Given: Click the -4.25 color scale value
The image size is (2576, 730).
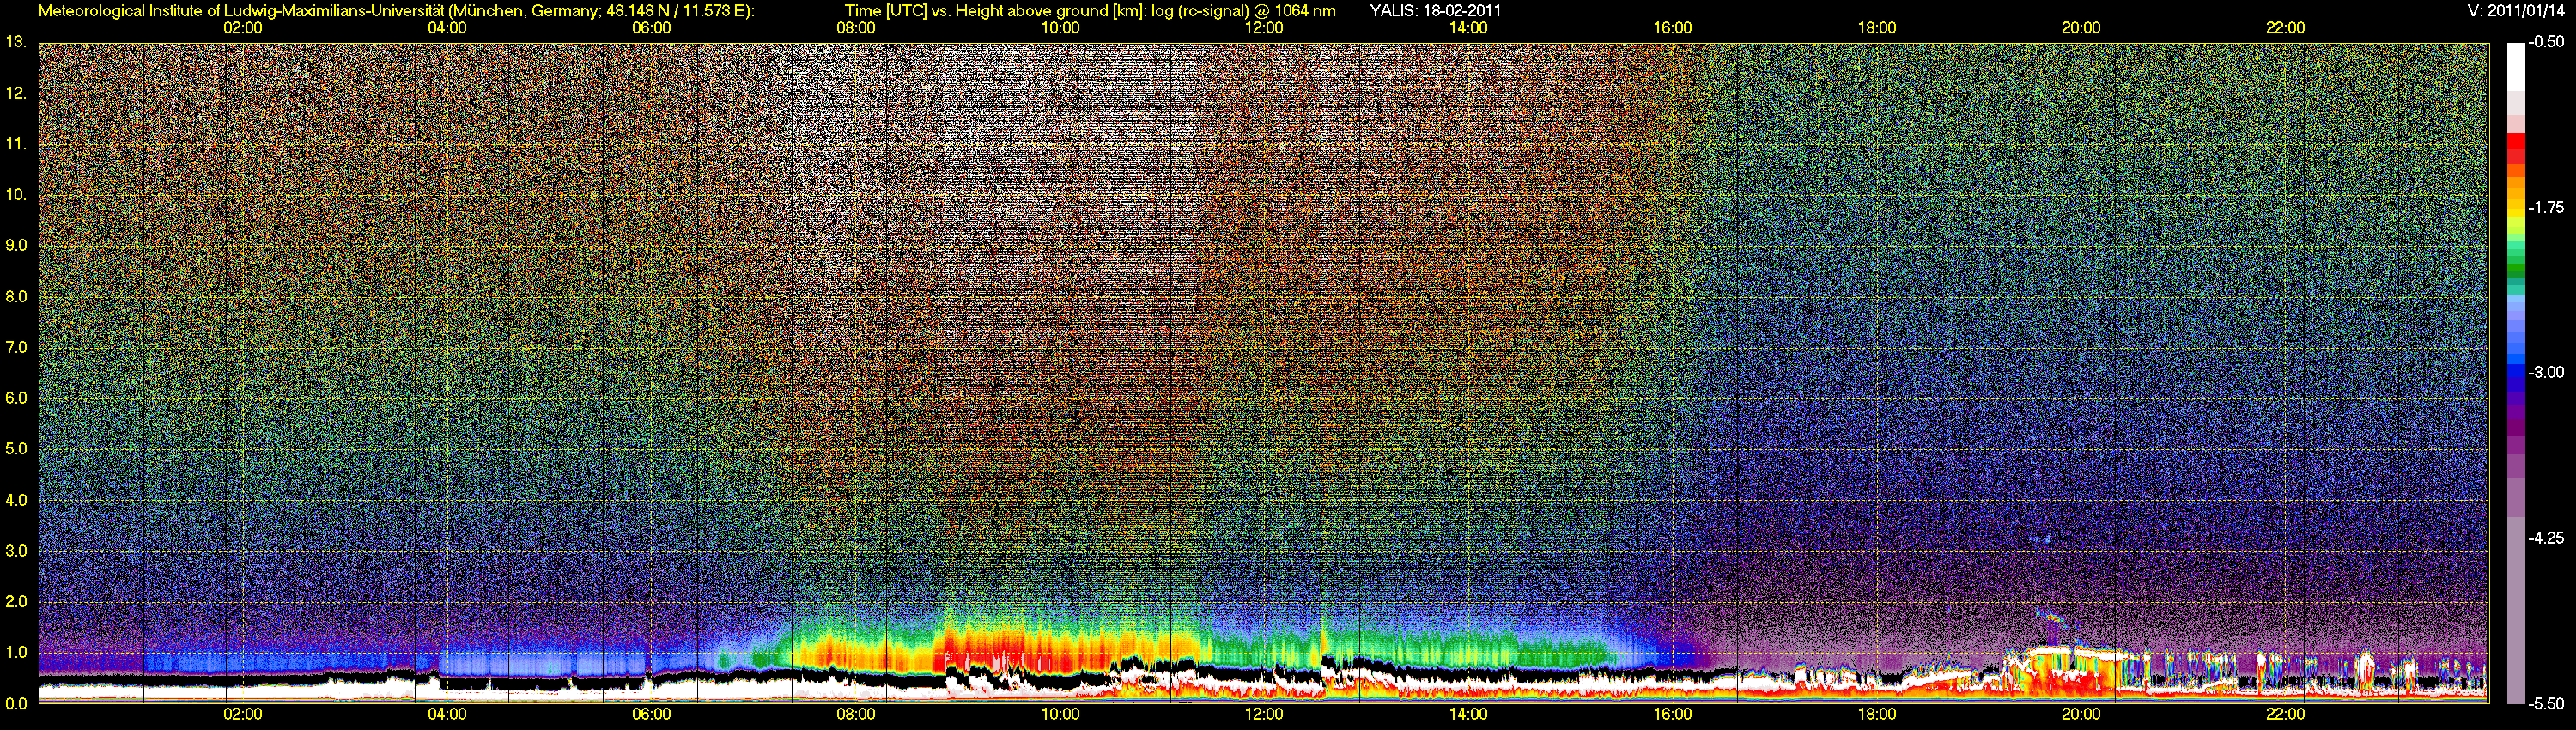Looking at the screenshot, I should (x=2547, y=537).
